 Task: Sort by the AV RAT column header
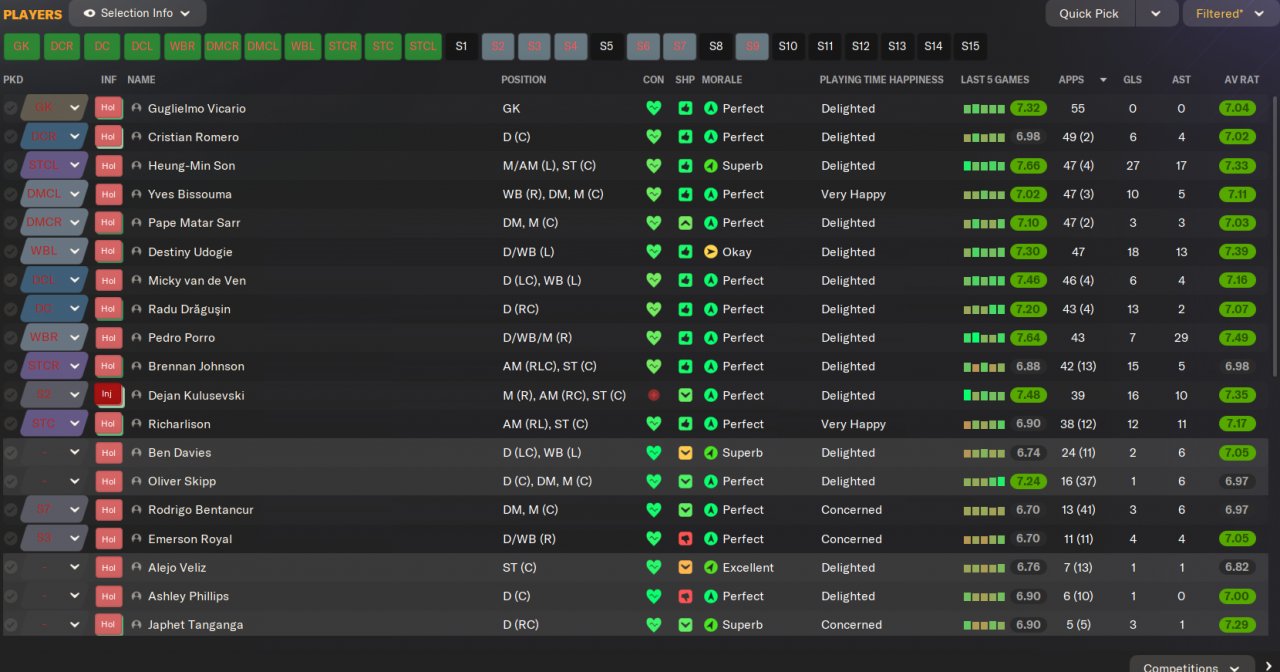coord(1241,79)
